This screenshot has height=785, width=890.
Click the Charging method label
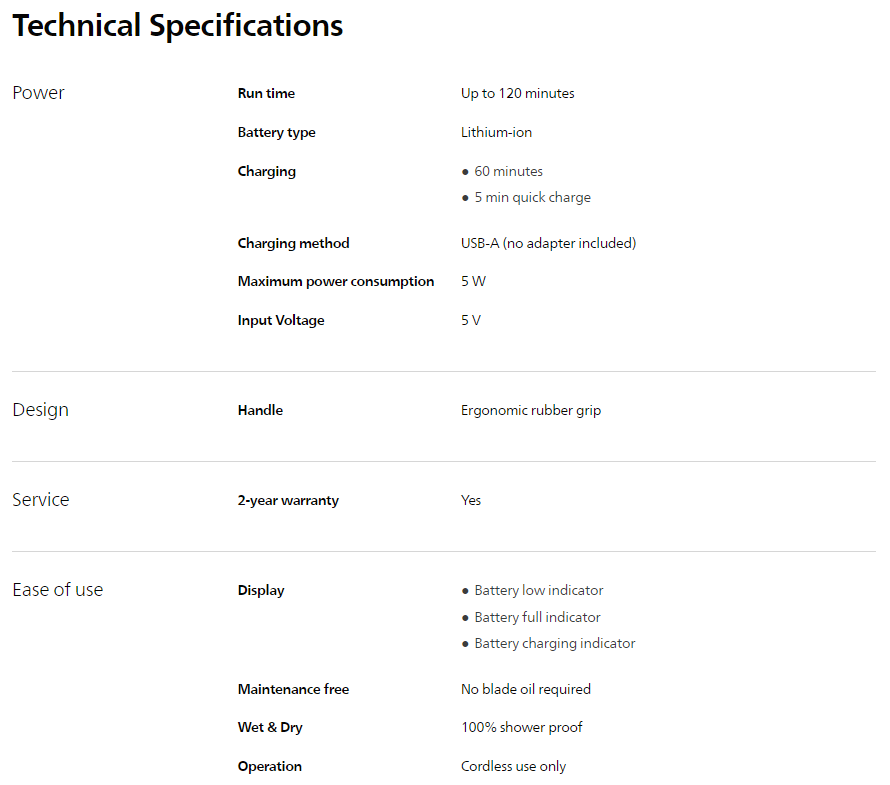pyautogui.click(x=293, y=243)
